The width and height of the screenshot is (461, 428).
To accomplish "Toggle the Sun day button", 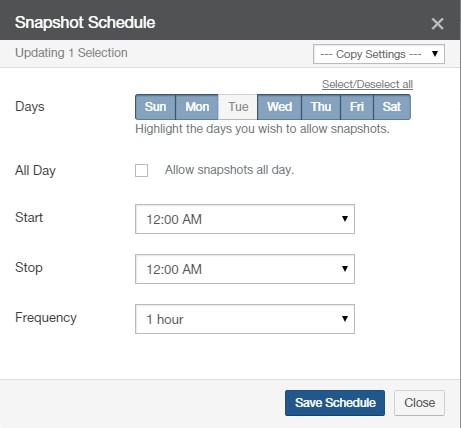I will tap(155, 107).
